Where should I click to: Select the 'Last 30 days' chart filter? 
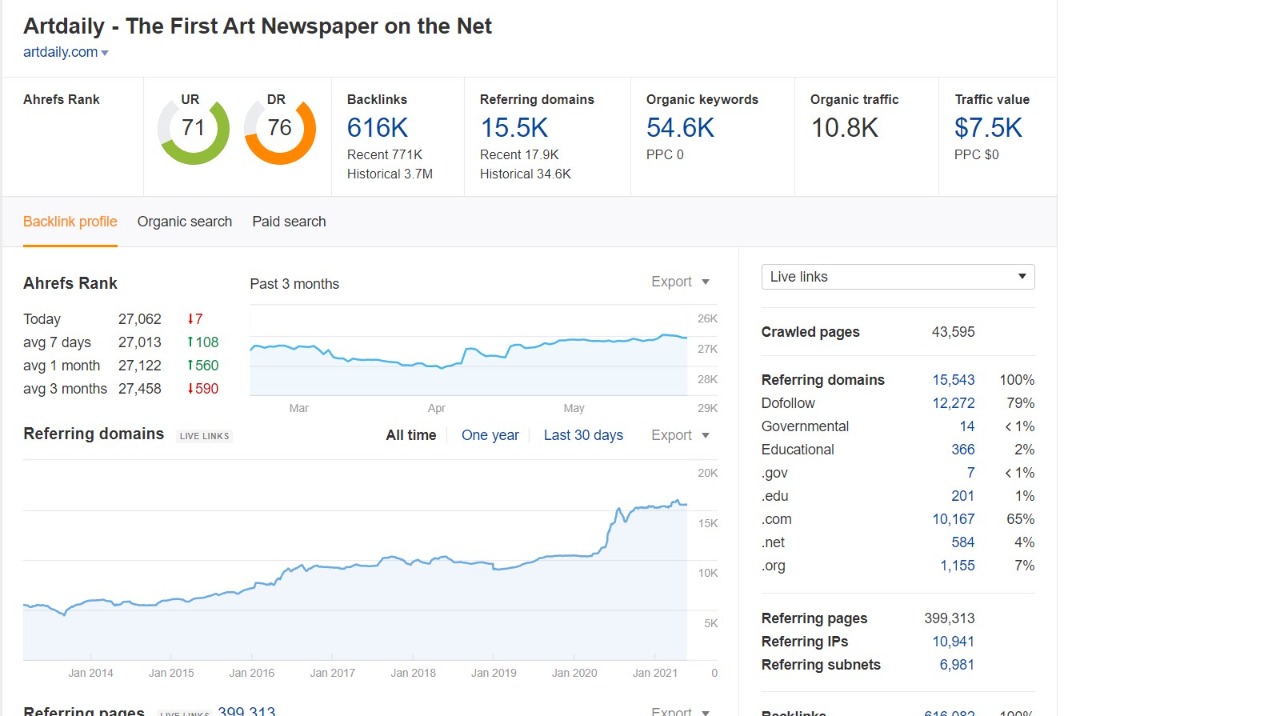click(583, 435)
